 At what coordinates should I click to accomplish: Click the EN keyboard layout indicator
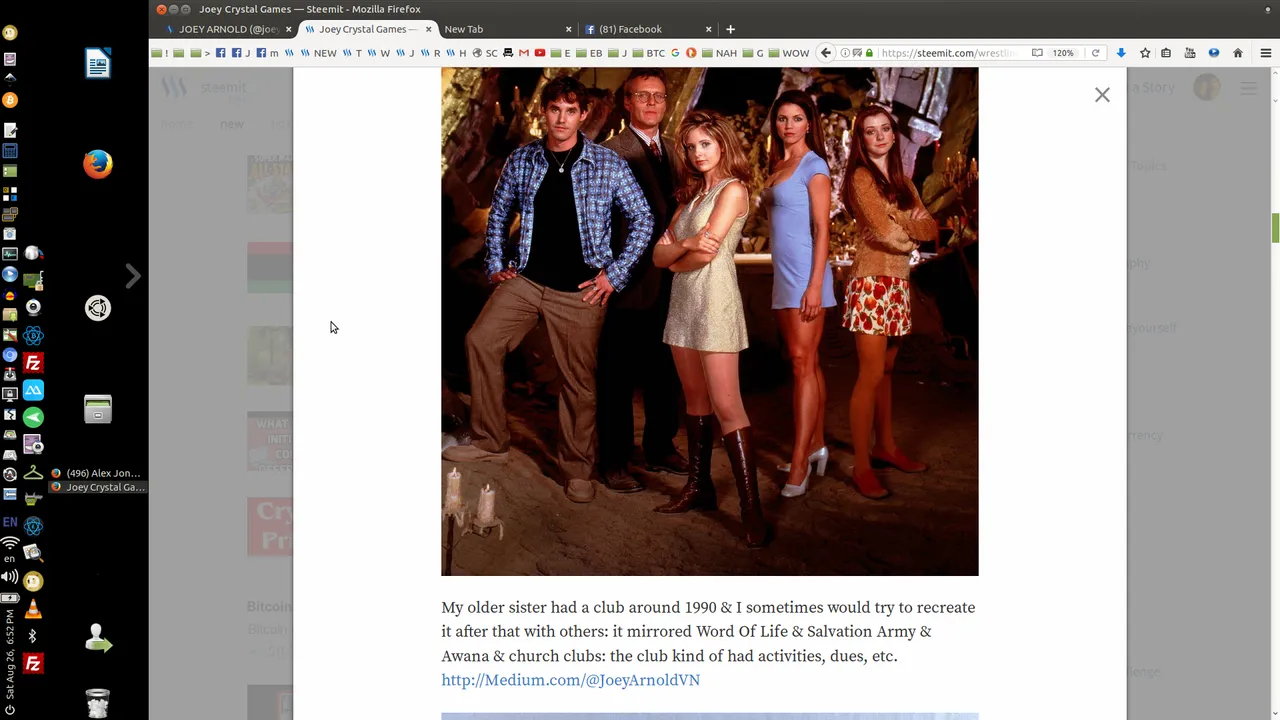click(x=10, y=522)
